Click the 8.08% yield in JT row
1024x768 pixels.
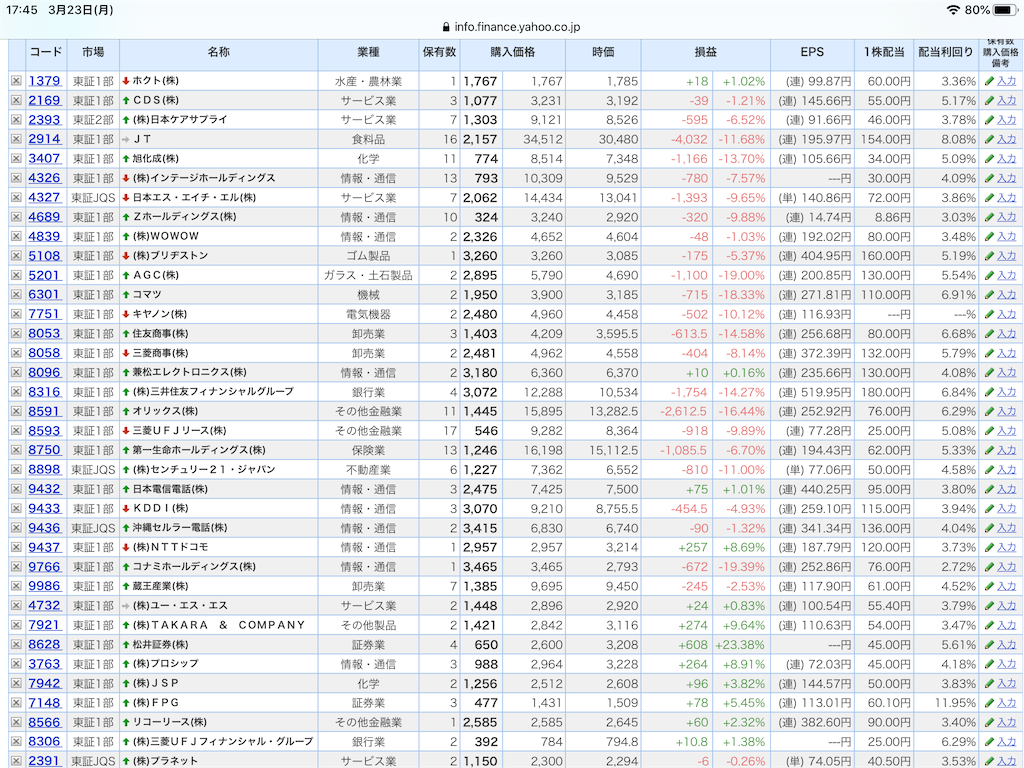(958, 139)
